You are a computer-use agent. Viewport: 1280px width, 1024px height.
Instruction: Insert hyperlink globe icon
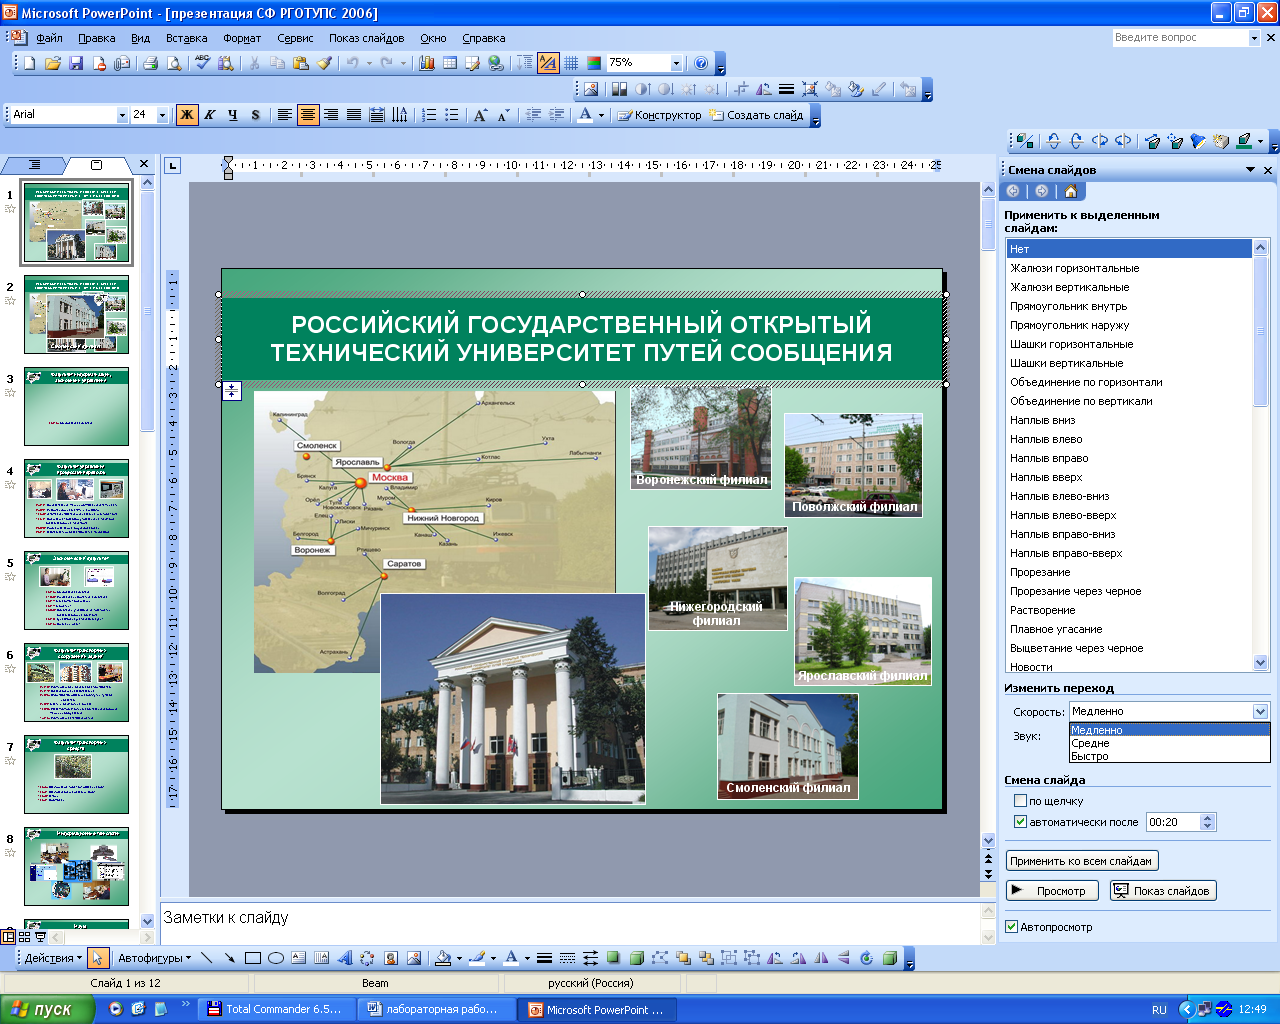(496, 63)
